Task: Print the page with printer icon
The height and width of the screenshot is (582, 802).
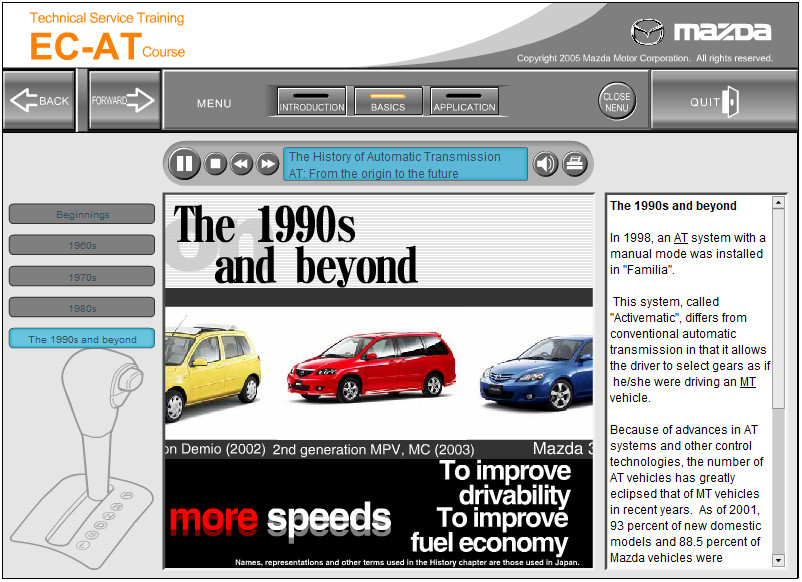Action: click(575, 164)
